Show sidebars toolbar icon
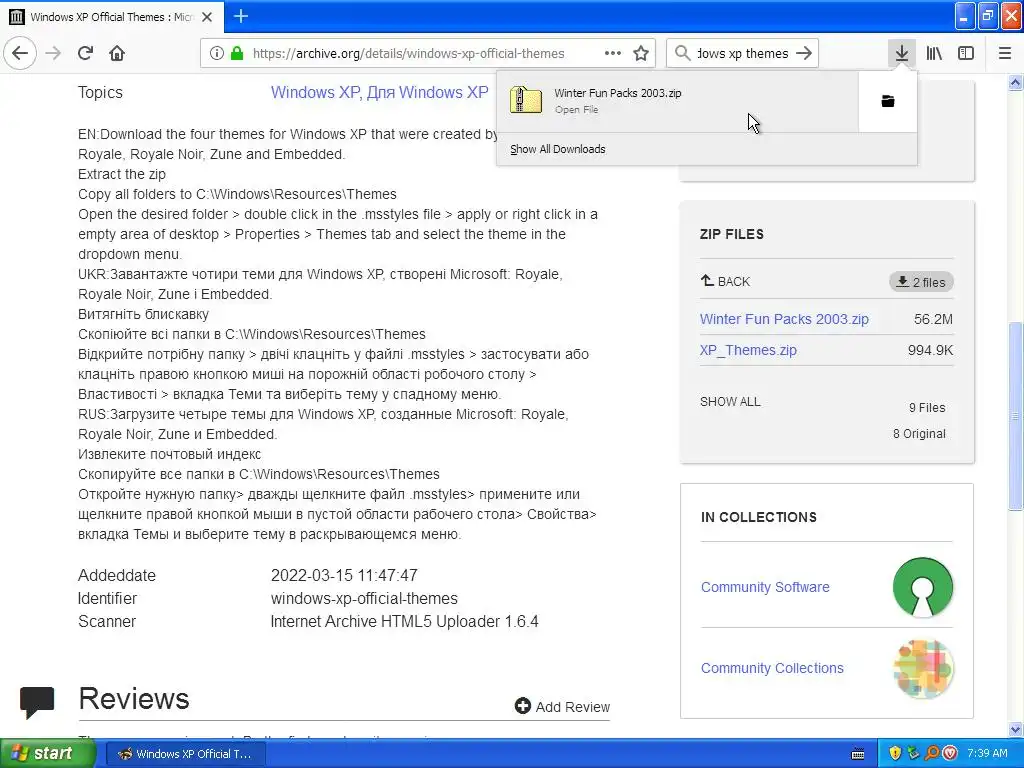This screenshot has height=768, width=1024. 966,53
